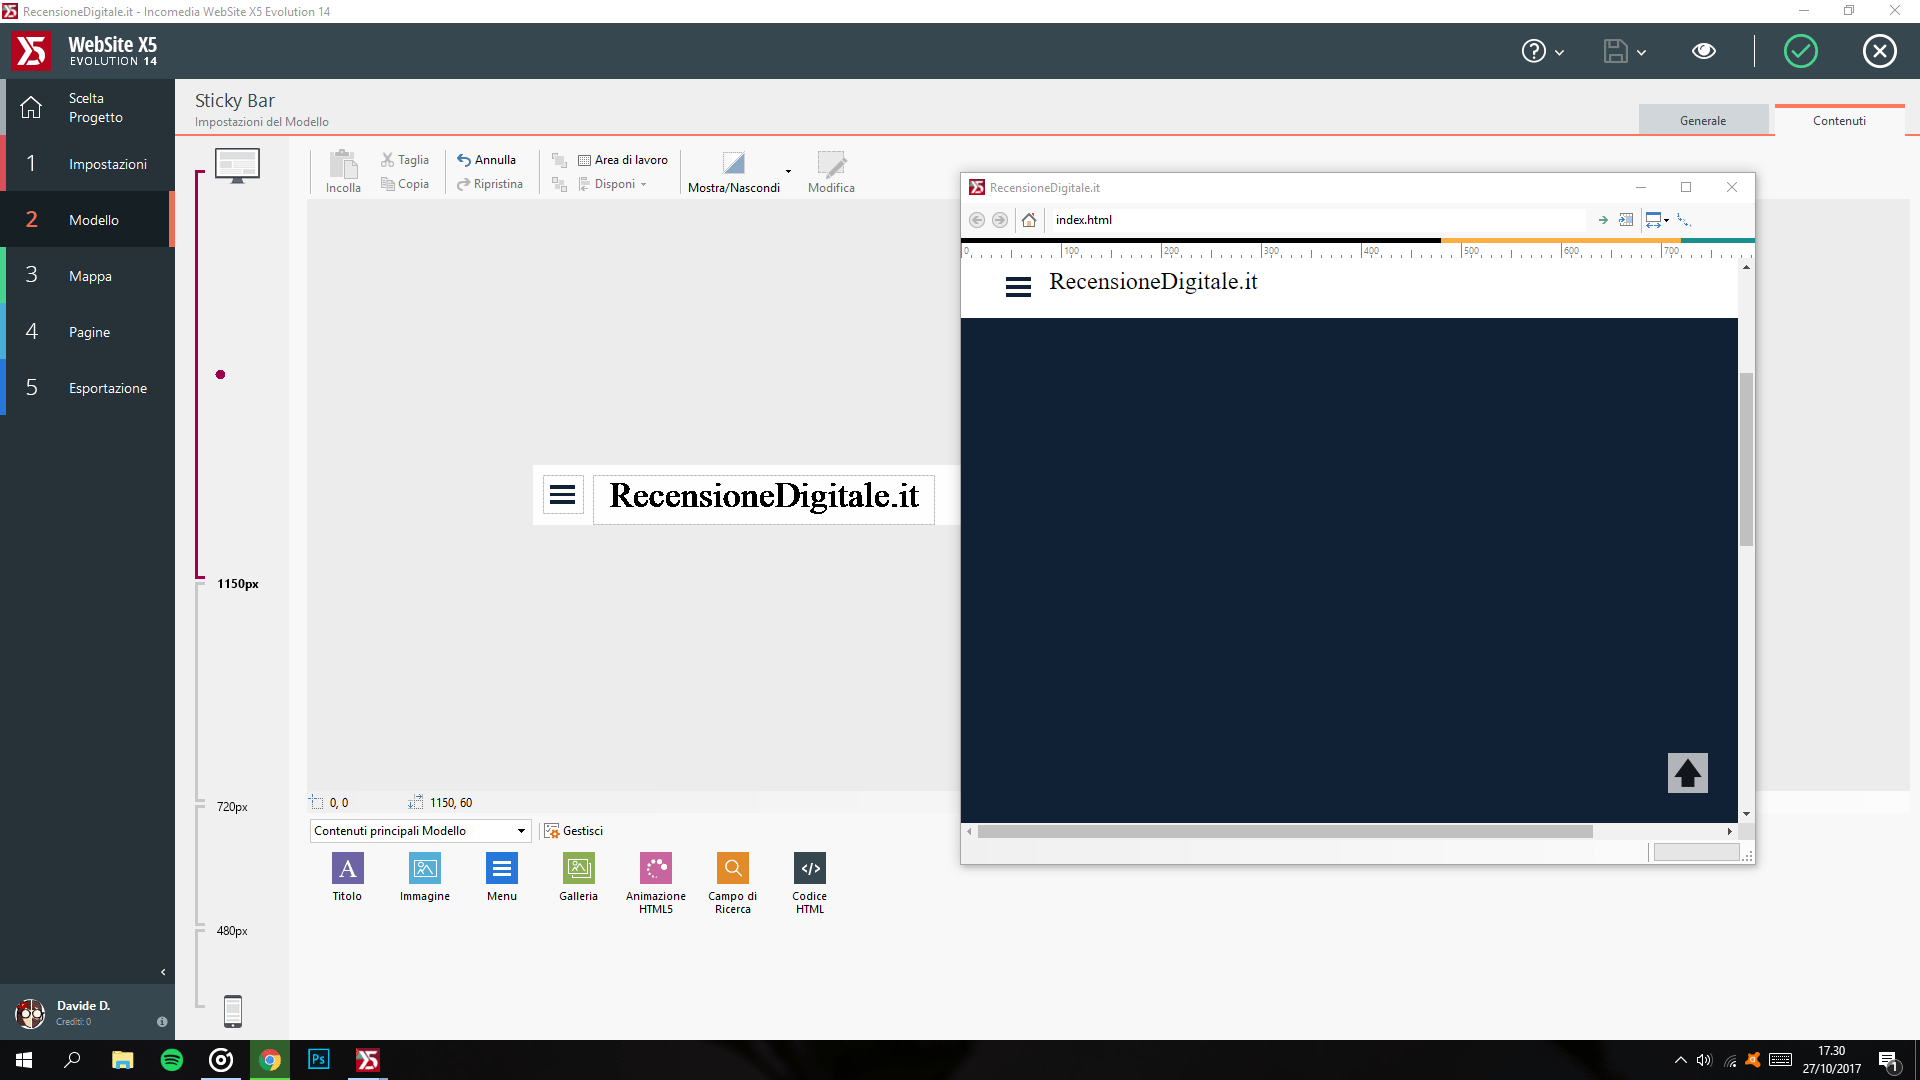Viewport: 1920px width, 1080px height.
Task: Click the page import icon in preview toolbar
Action: click(1626, 220)
